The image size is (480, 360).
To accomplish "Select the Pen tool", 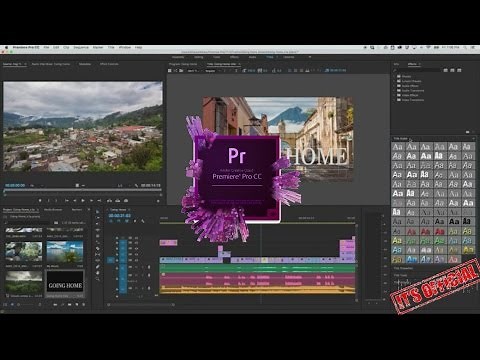I will point(97,267).
